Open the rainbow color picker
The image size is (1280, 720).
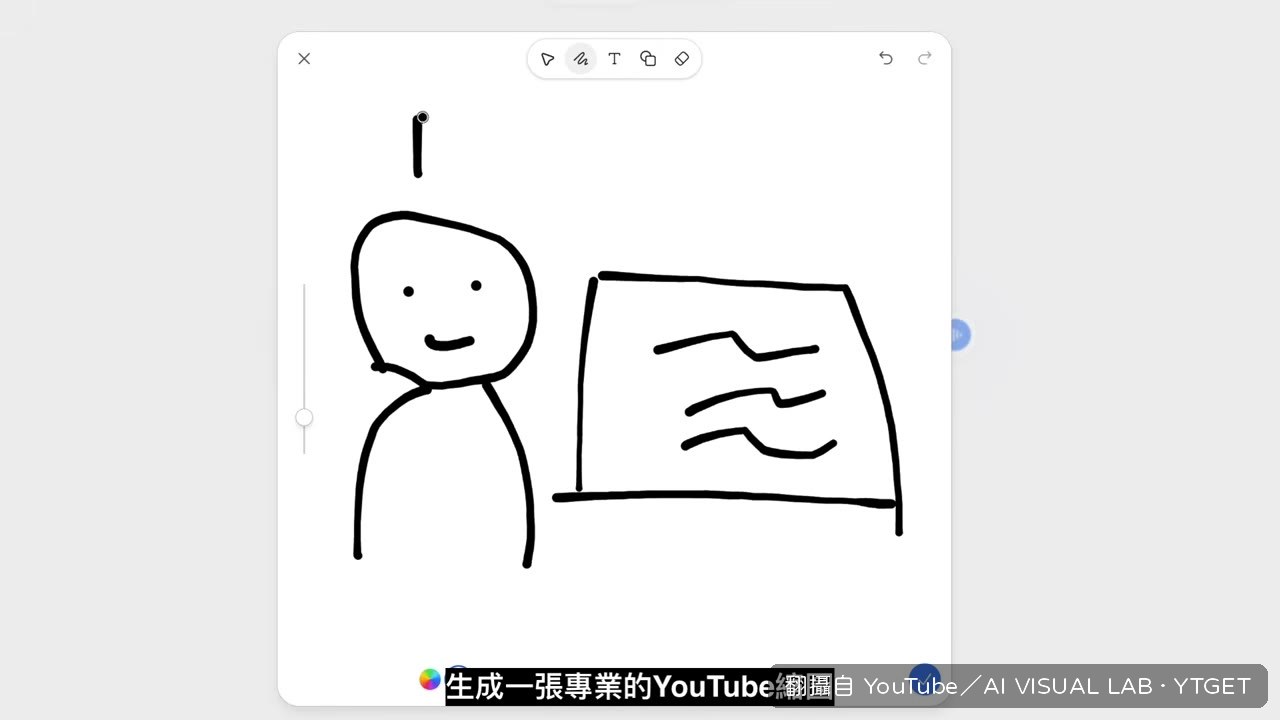point(430,680)
